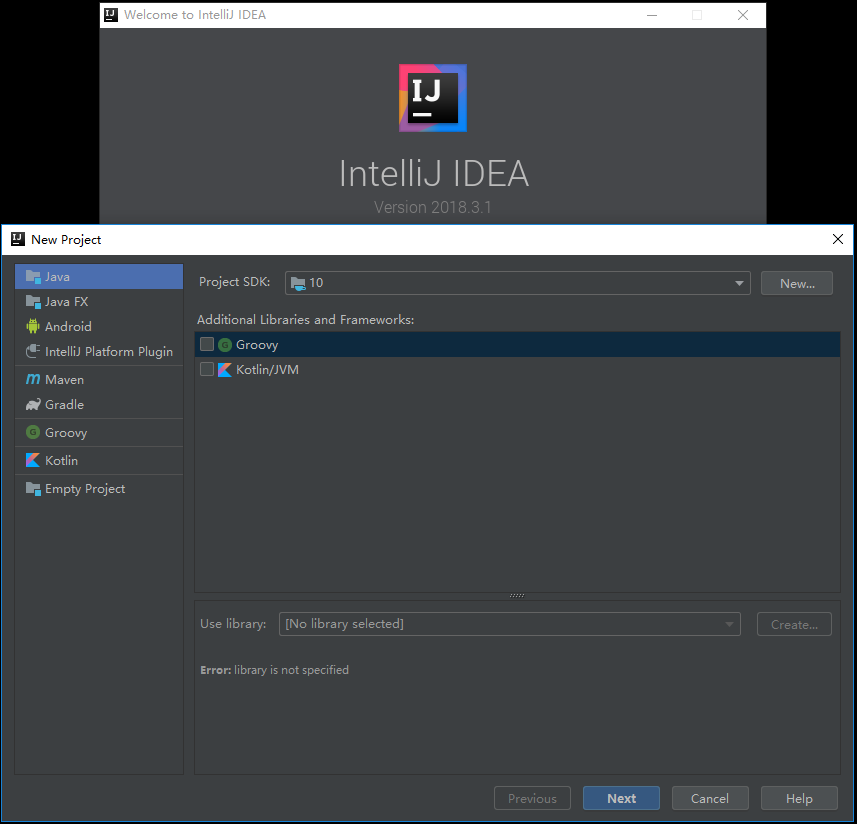Select the Groovy row text in frameworks
This screenshot has width=857, height=824.
[257, 345]
